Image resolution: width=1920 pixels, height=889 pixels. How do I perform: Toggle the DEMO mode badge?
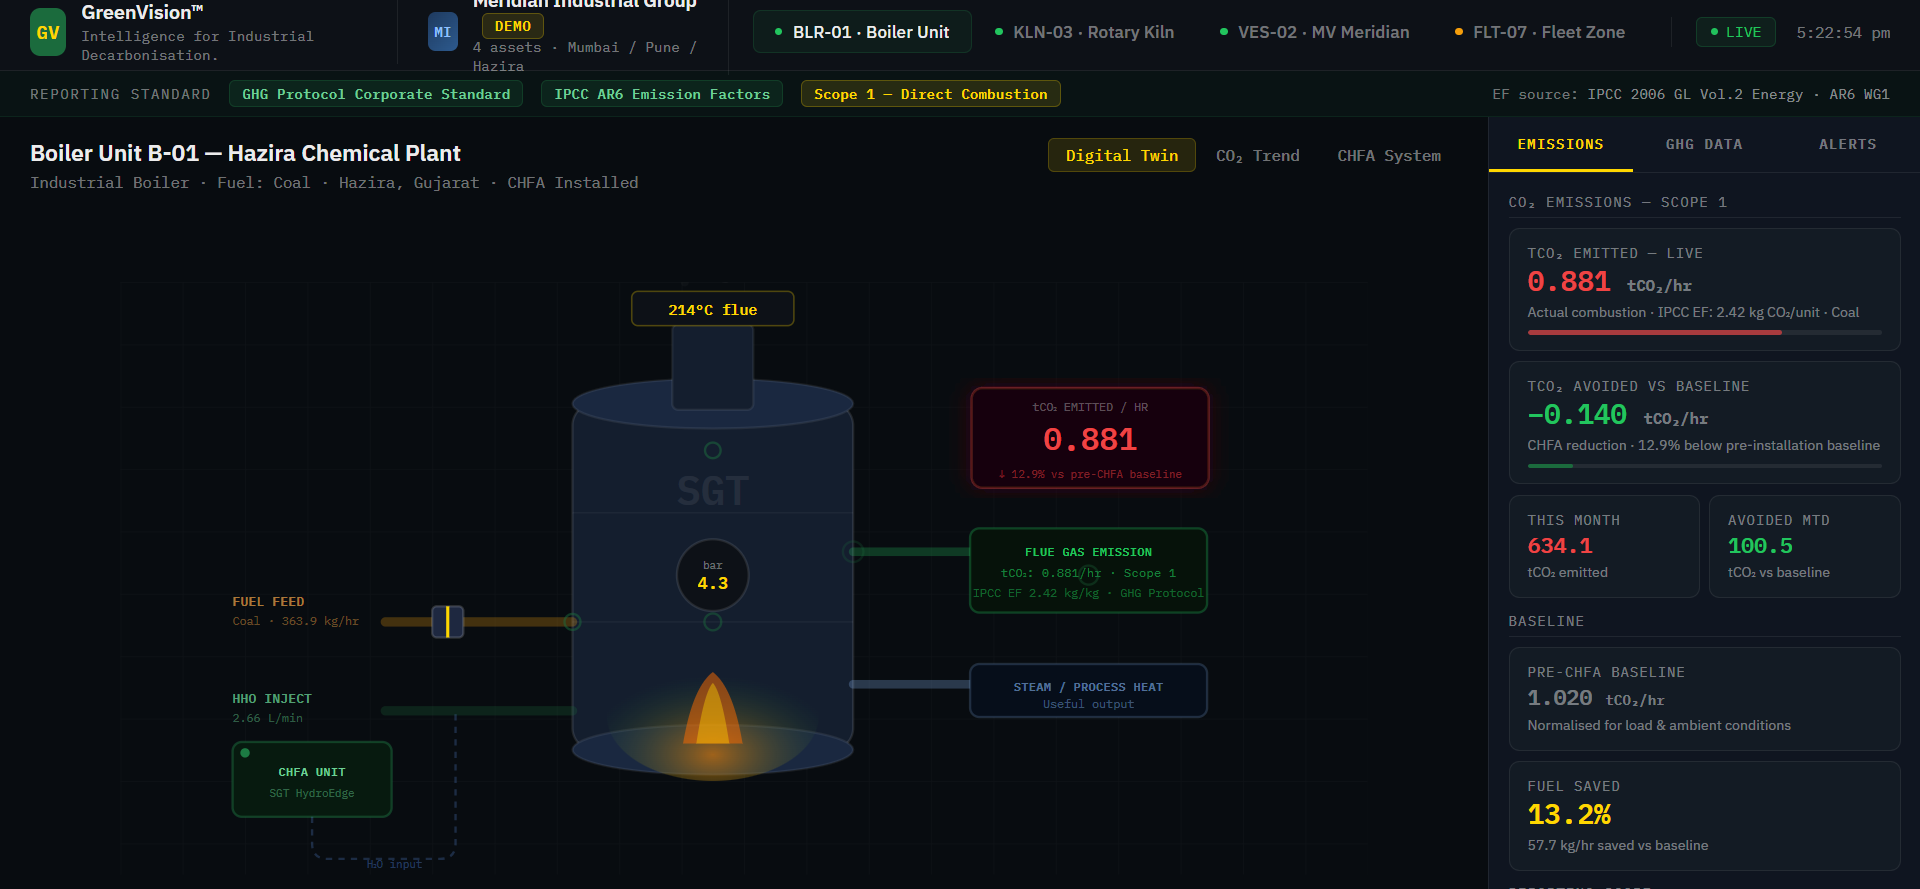coord(512,26)
